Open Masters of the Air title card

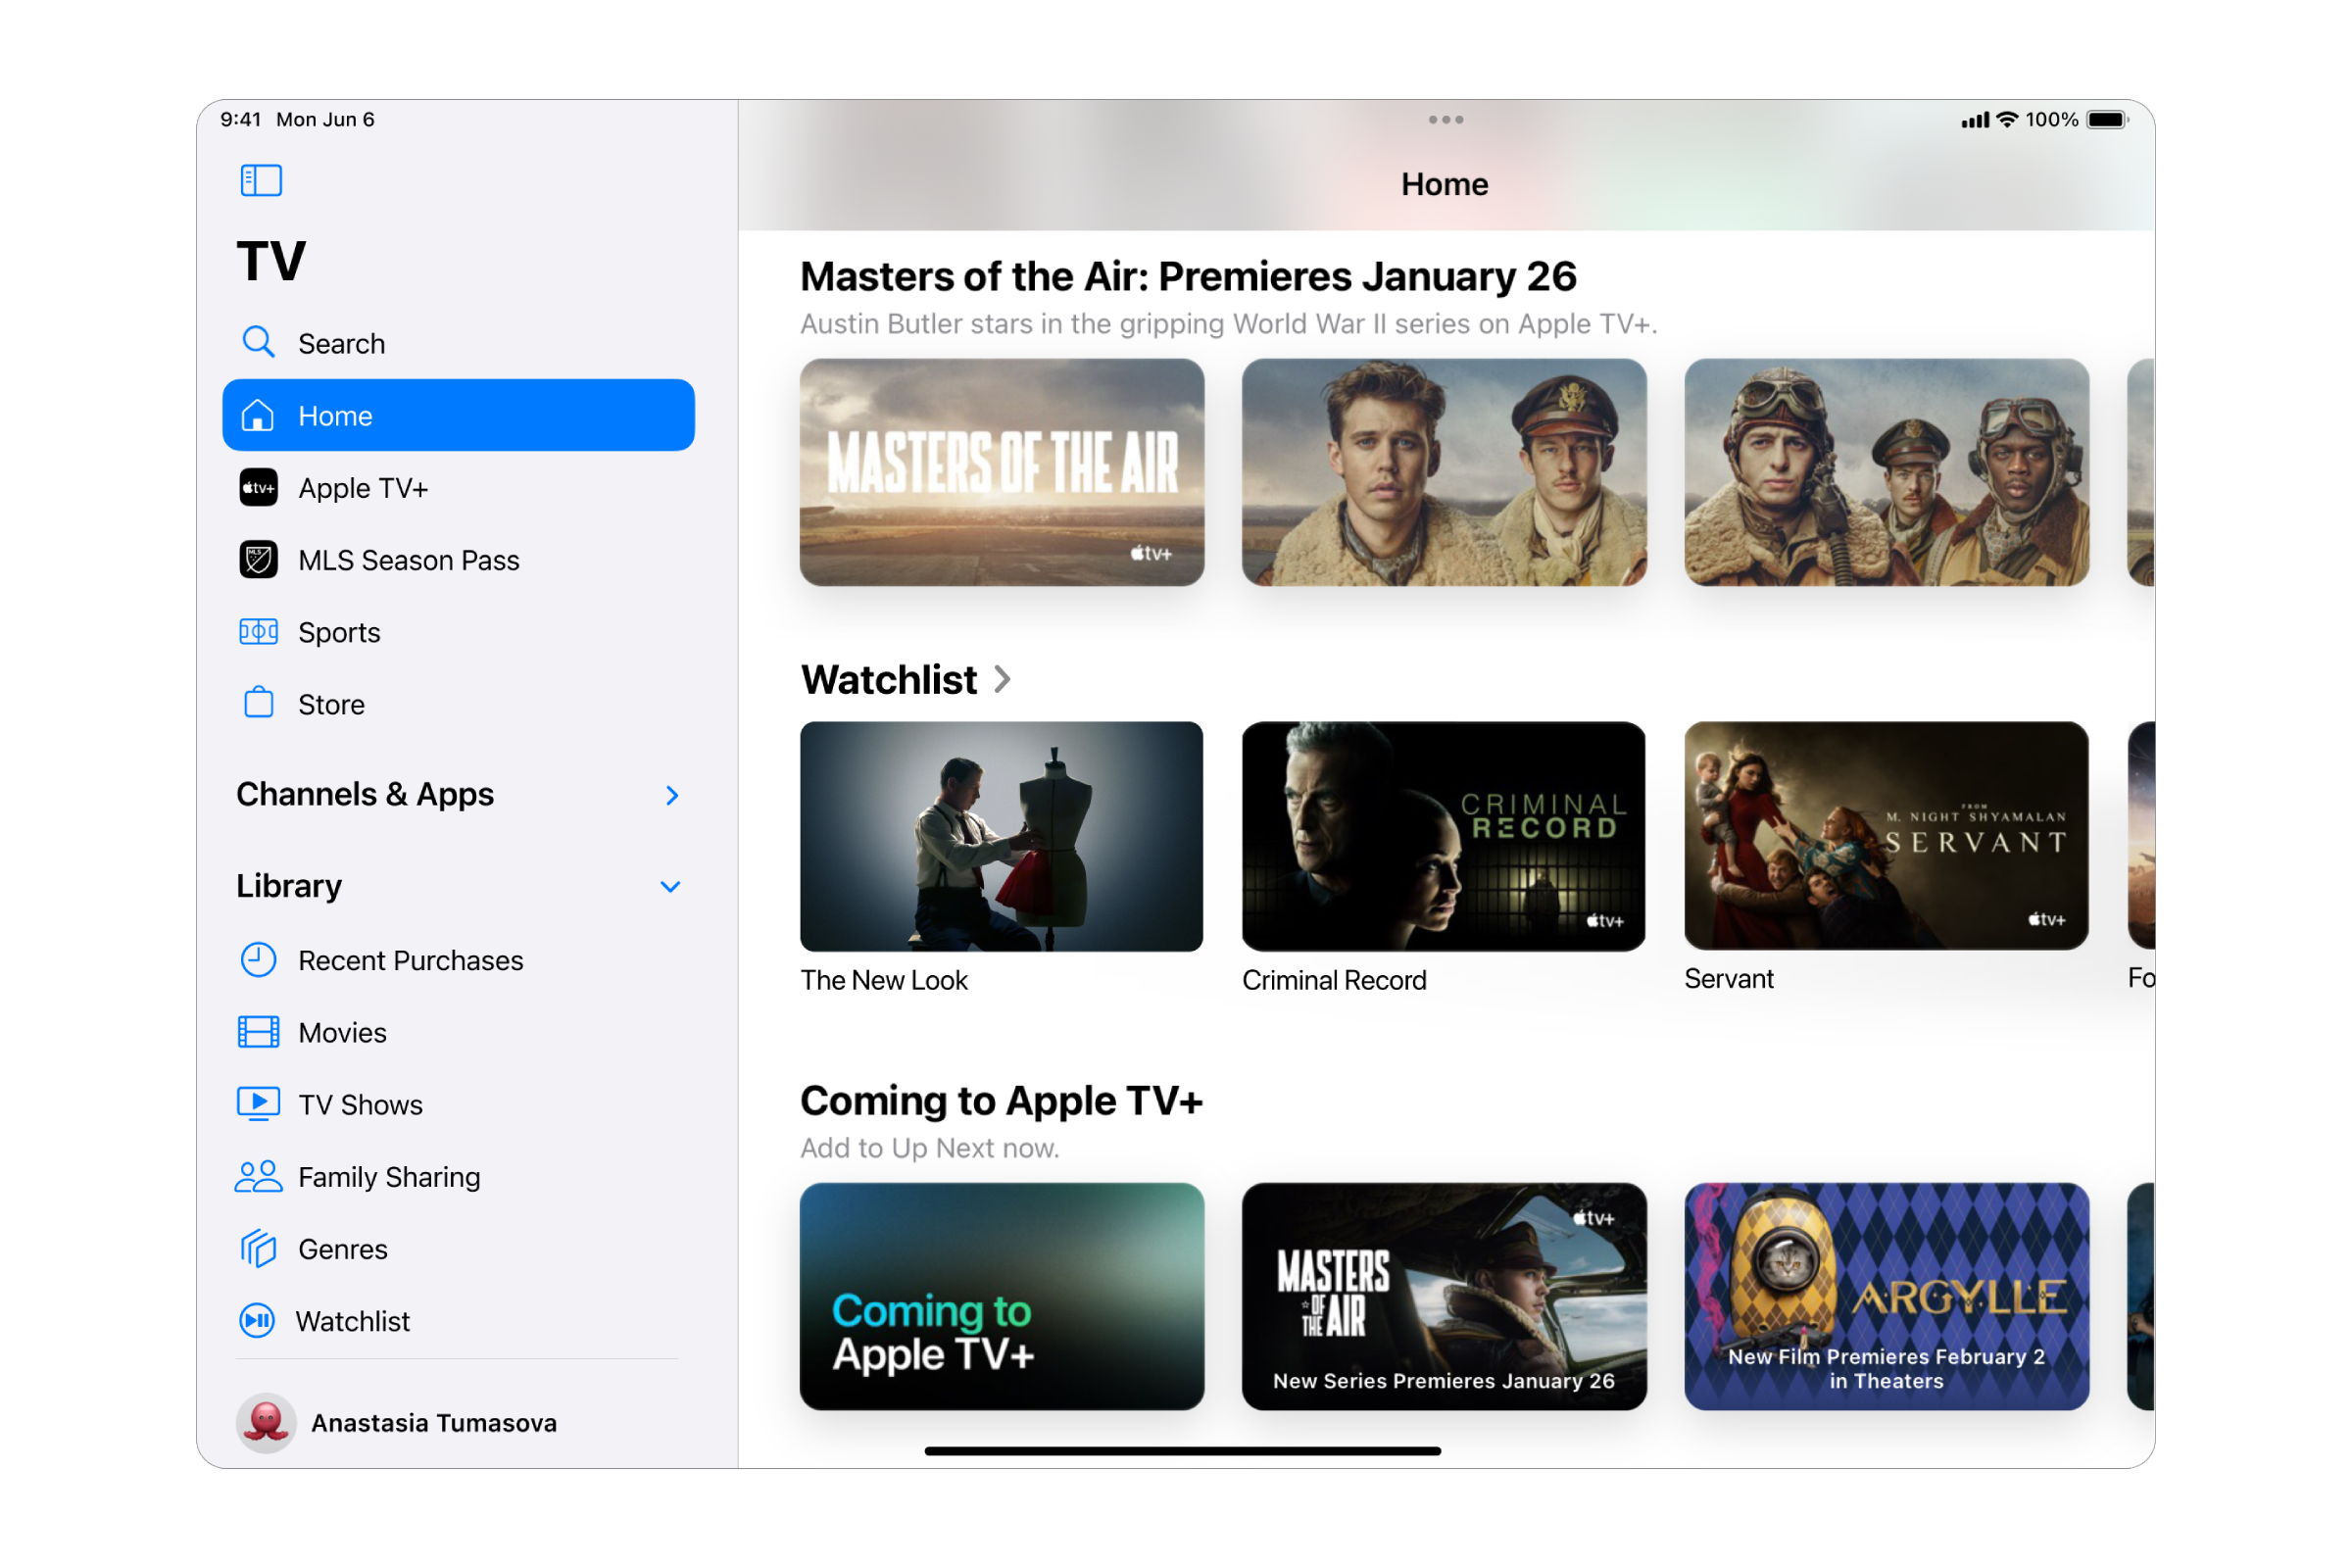[x=1002, y=472]
